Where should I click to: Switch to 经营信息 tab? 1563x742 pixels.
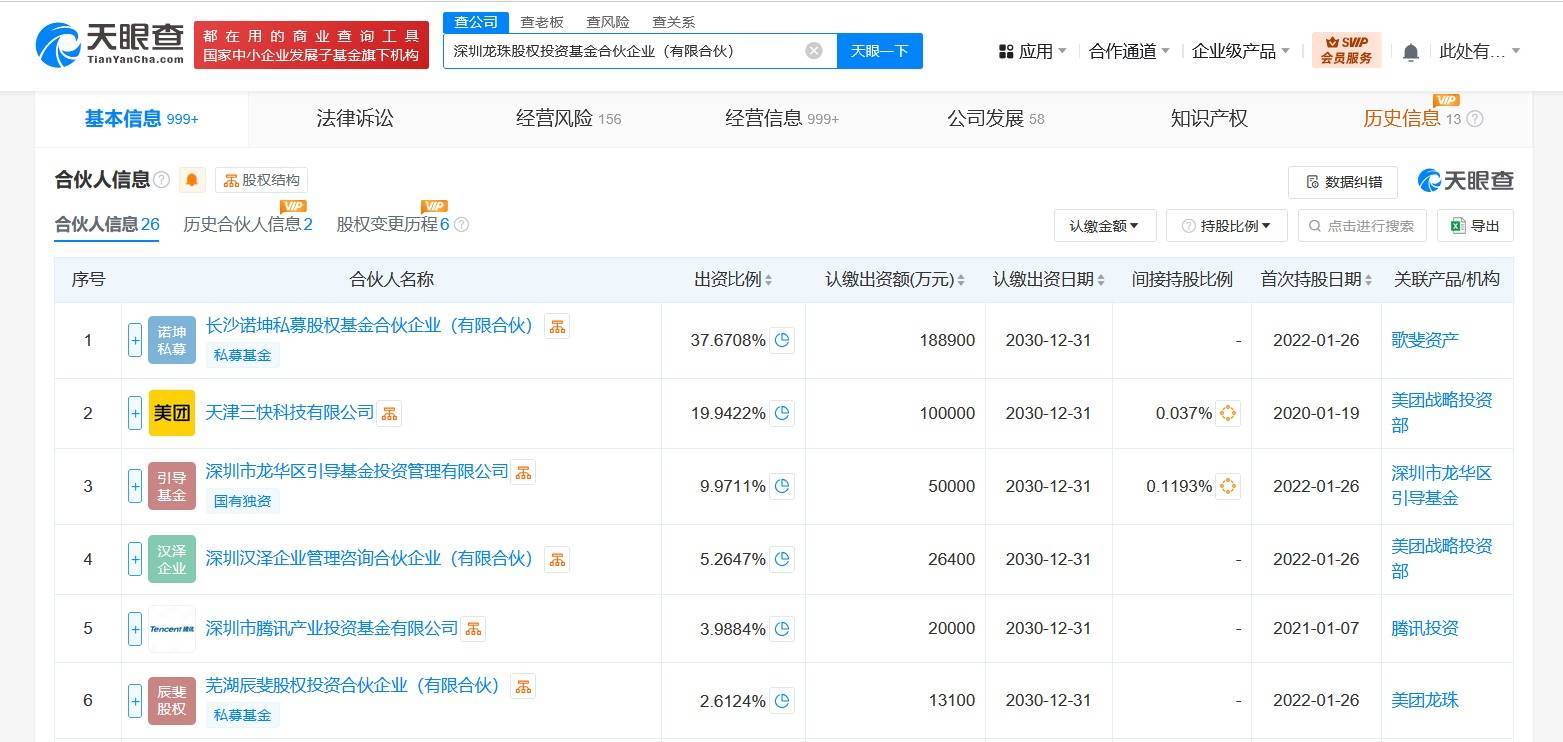click(782, 119)
